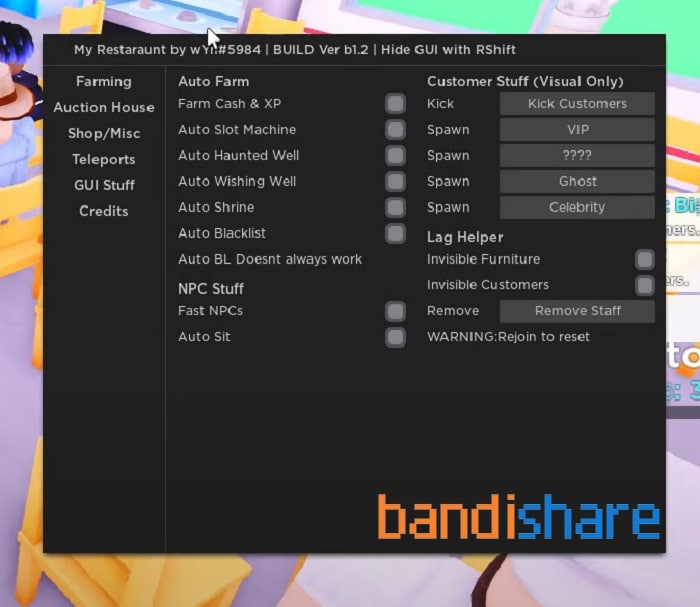Select the Shop/Misc tab

click(104, 134)
